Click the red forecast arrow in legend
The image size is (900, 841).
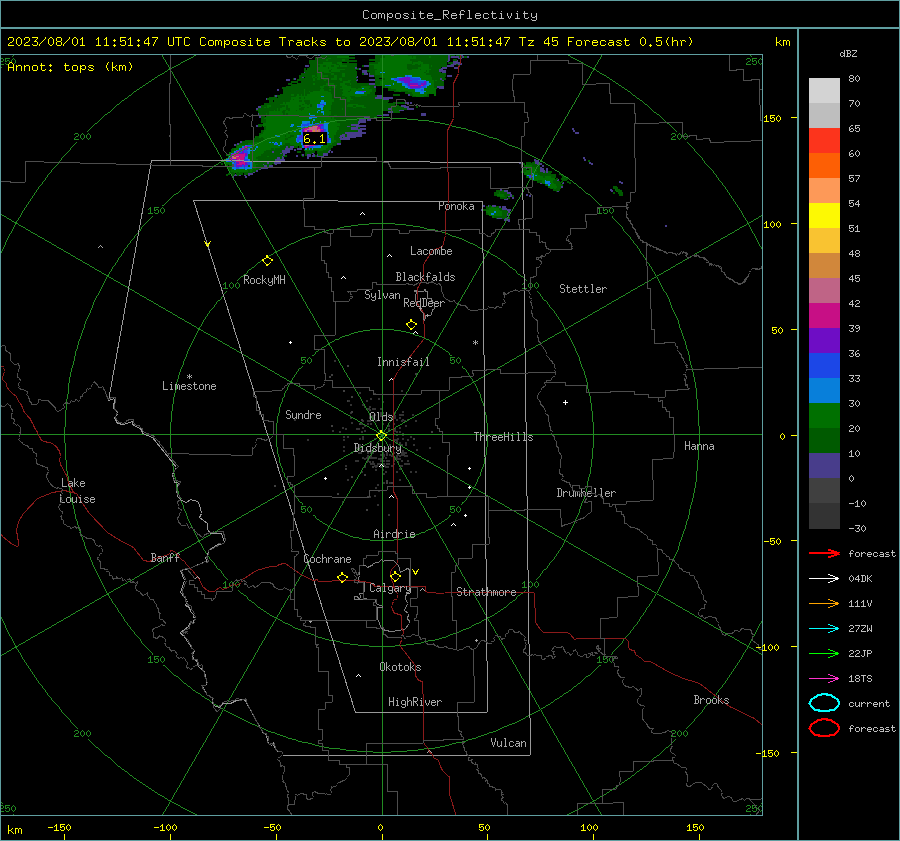point(824,553)
